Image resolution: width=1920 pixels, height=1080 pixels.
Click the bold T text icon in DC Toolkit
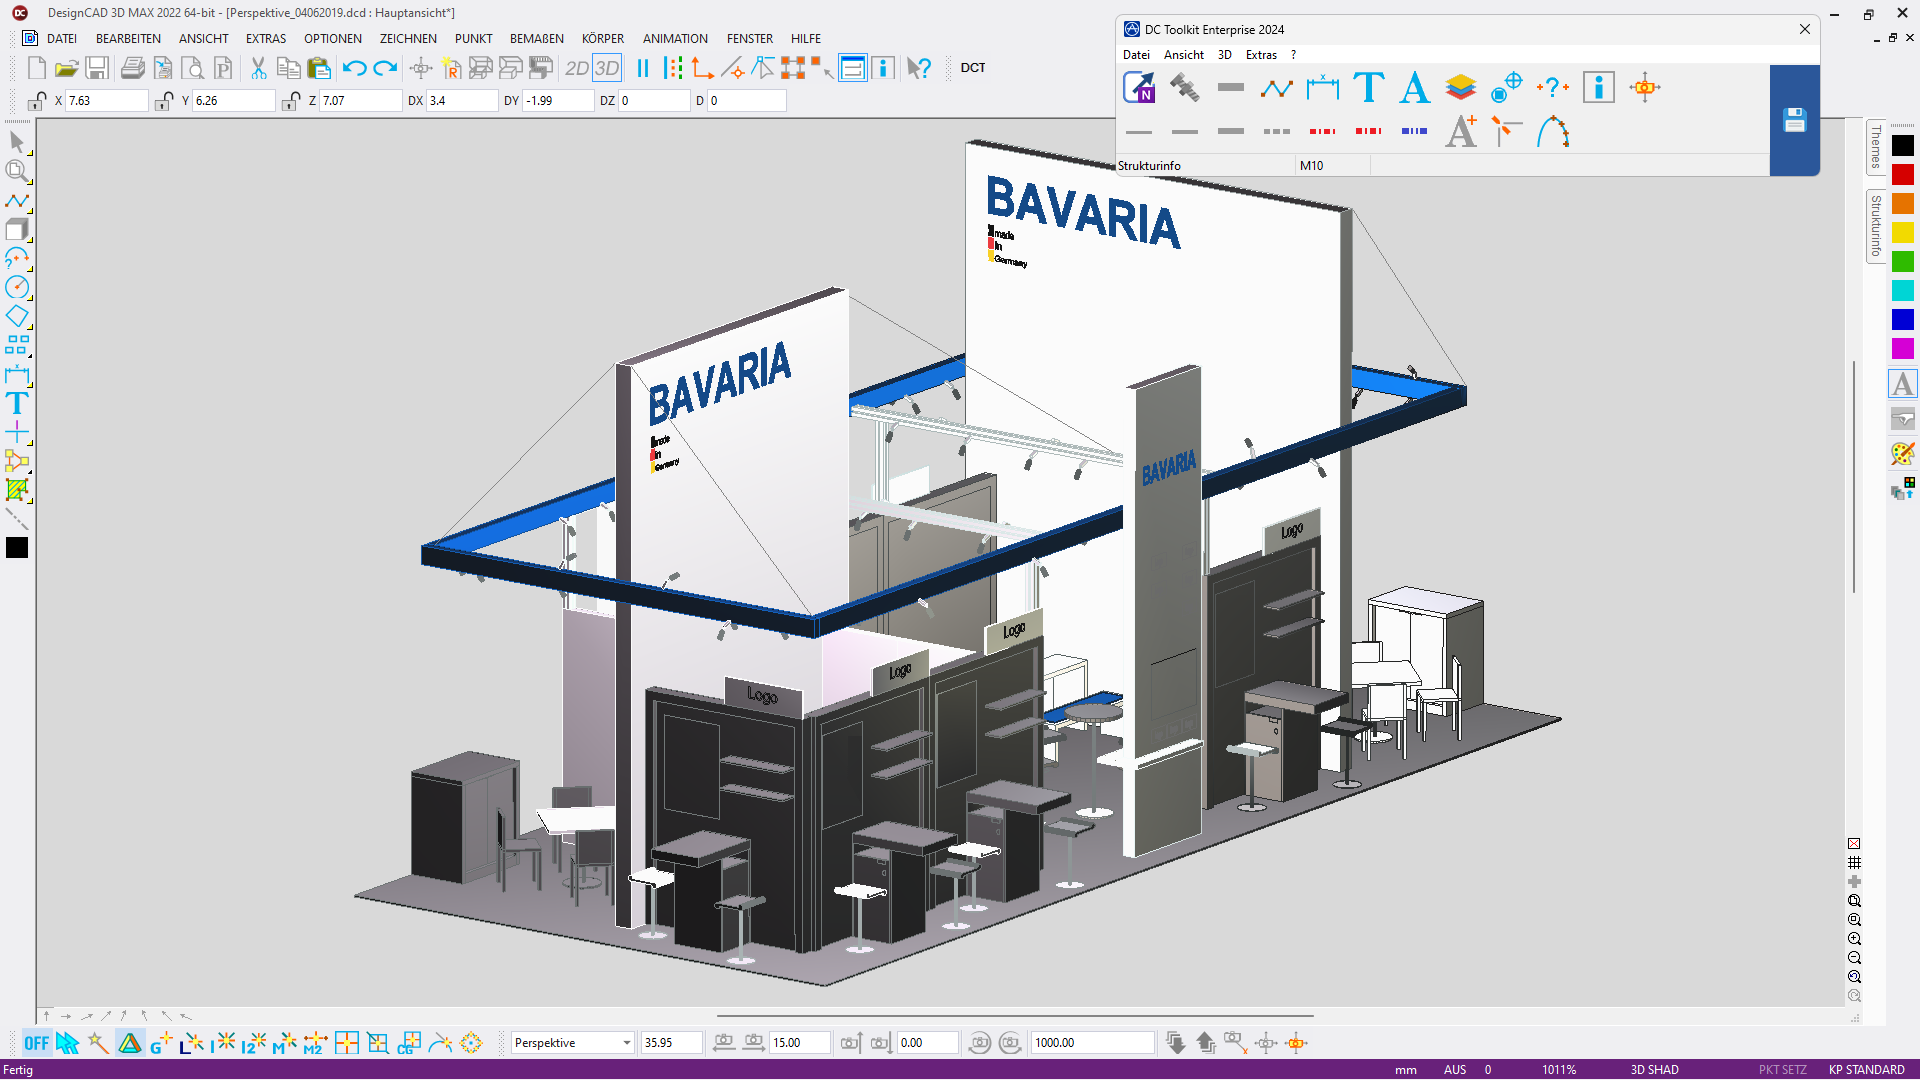(x=1369, y=88)
